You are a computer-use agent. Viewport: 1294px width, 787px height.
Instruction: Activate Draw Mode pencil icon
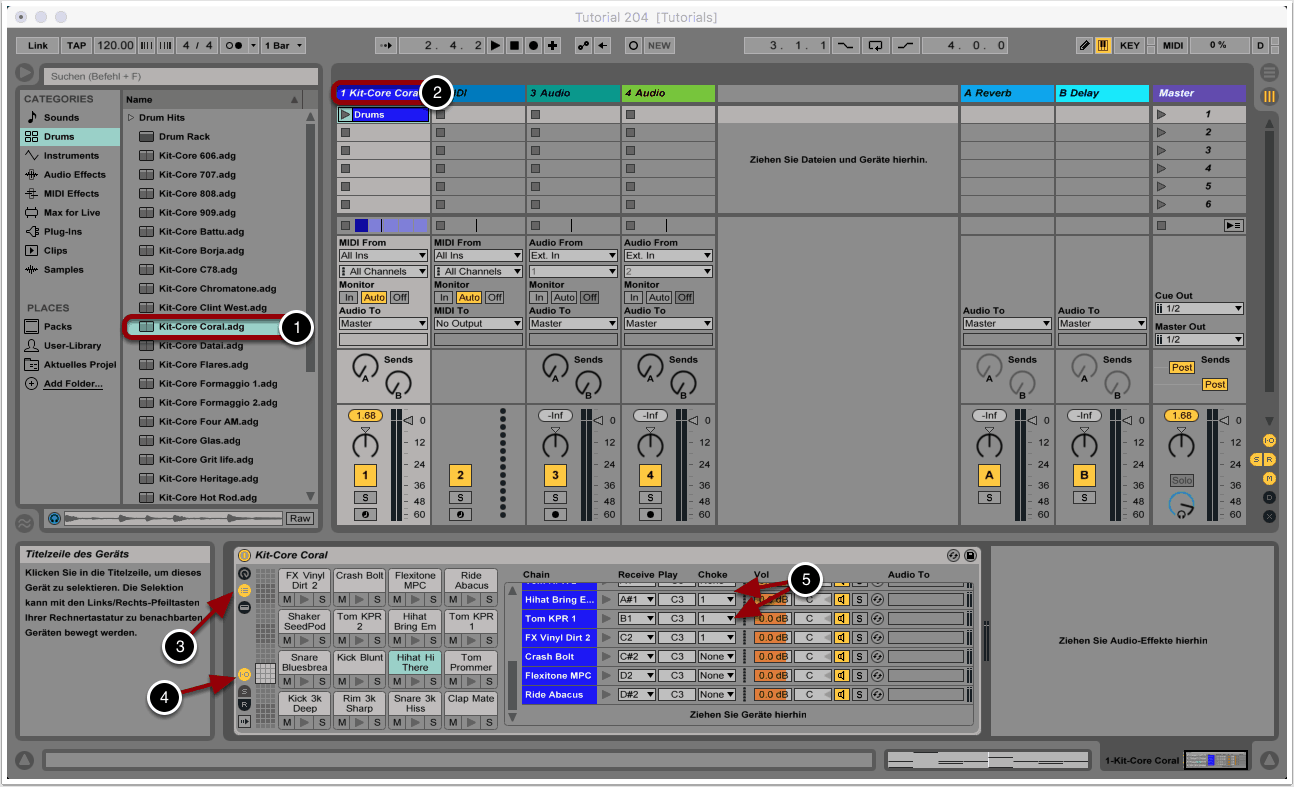pos(1085,45)
